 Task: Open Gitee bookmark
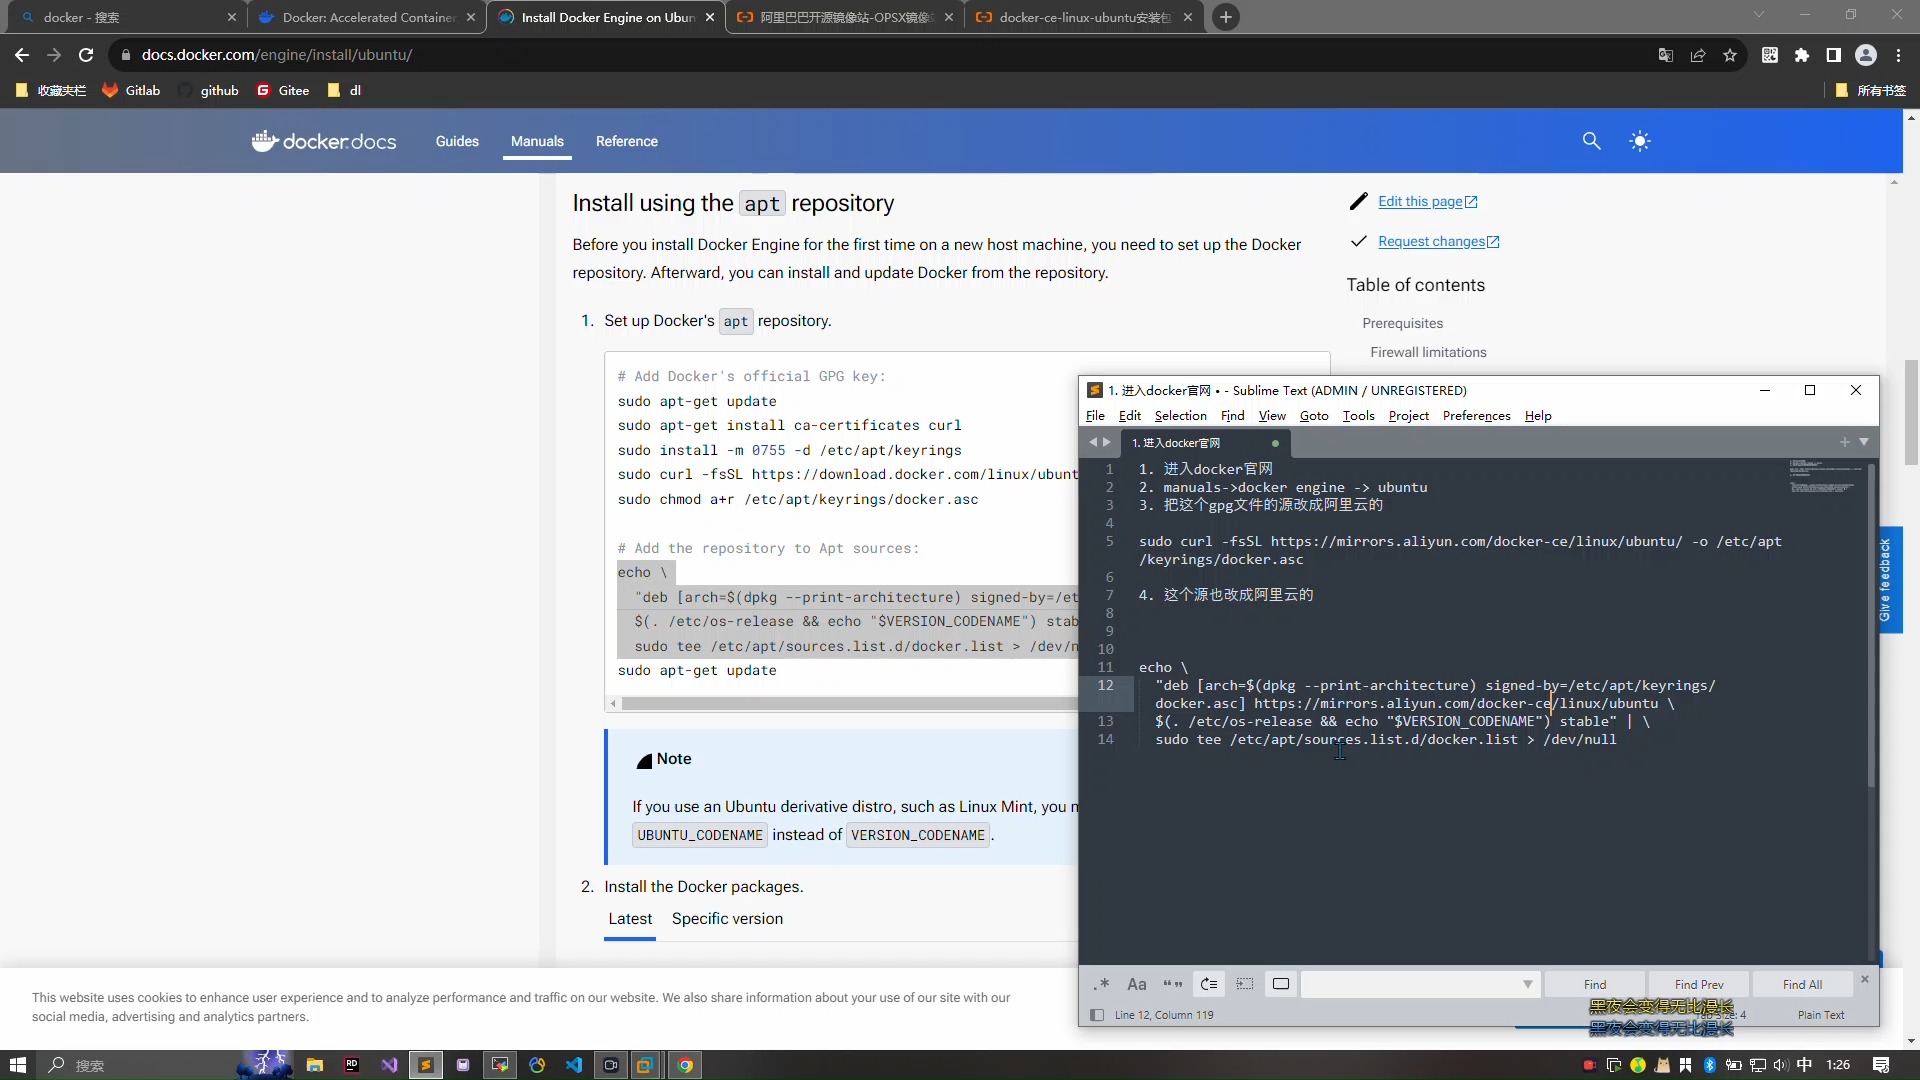(x=283, y=90)
